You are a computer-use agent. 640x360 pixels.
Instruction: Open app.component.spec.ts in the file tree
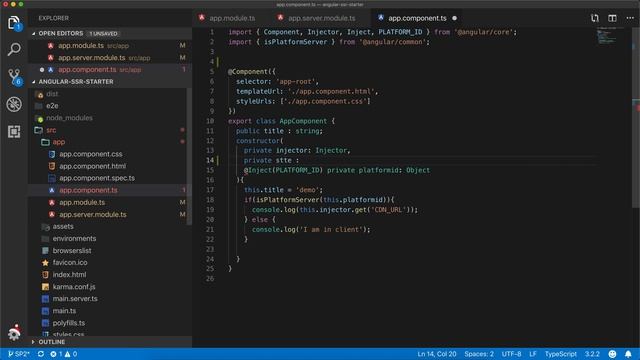tap(97, 178)
